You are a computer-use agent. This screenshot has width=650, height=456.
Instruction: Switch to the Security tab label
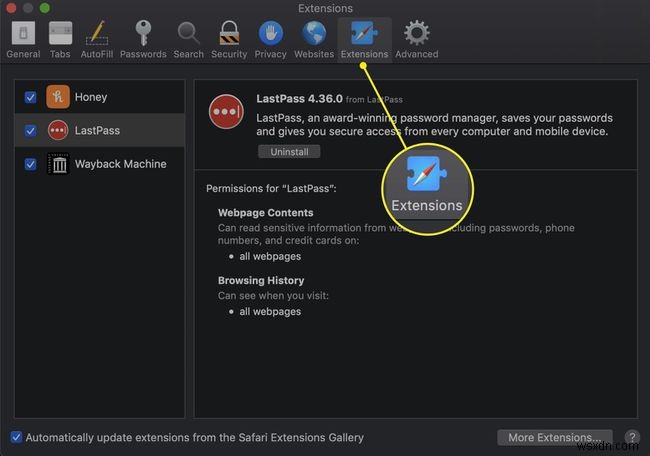click(229, 54)
